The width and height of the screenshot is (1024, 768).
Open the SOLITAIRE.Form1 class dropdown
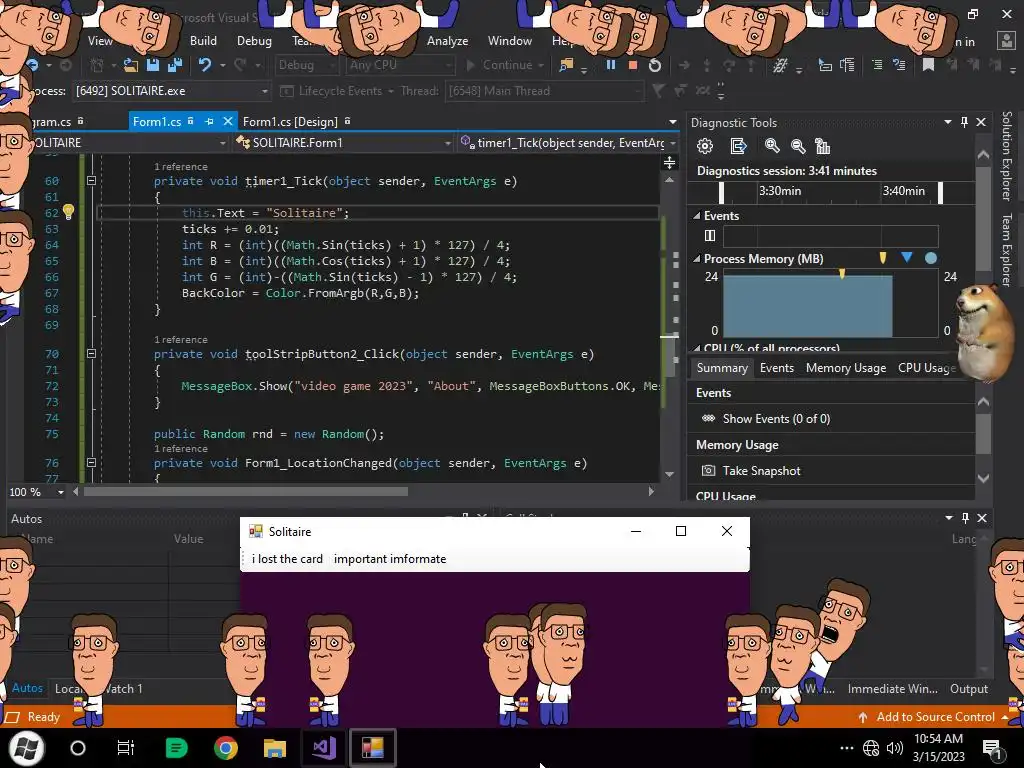click(x=344, y=142)
